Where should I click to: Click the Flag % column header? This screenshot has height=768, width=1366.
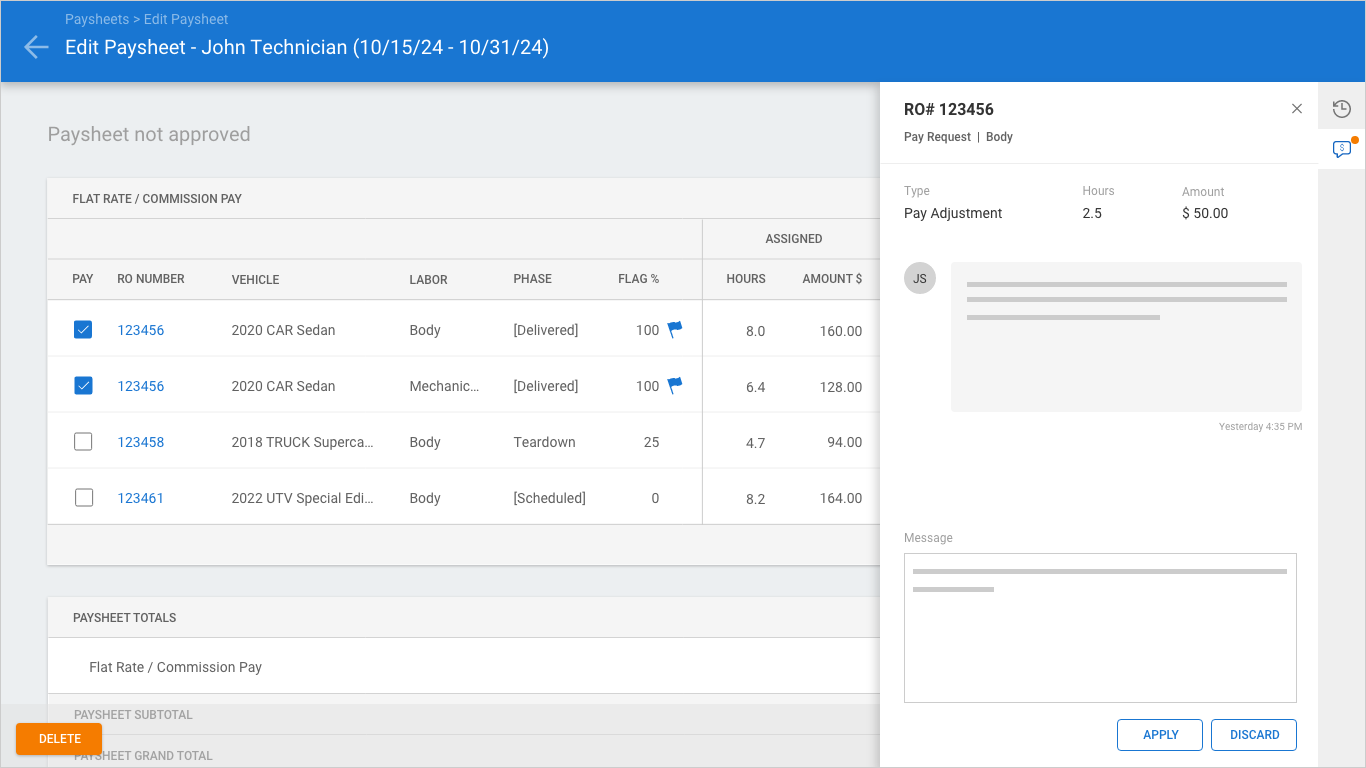[638, 279]
